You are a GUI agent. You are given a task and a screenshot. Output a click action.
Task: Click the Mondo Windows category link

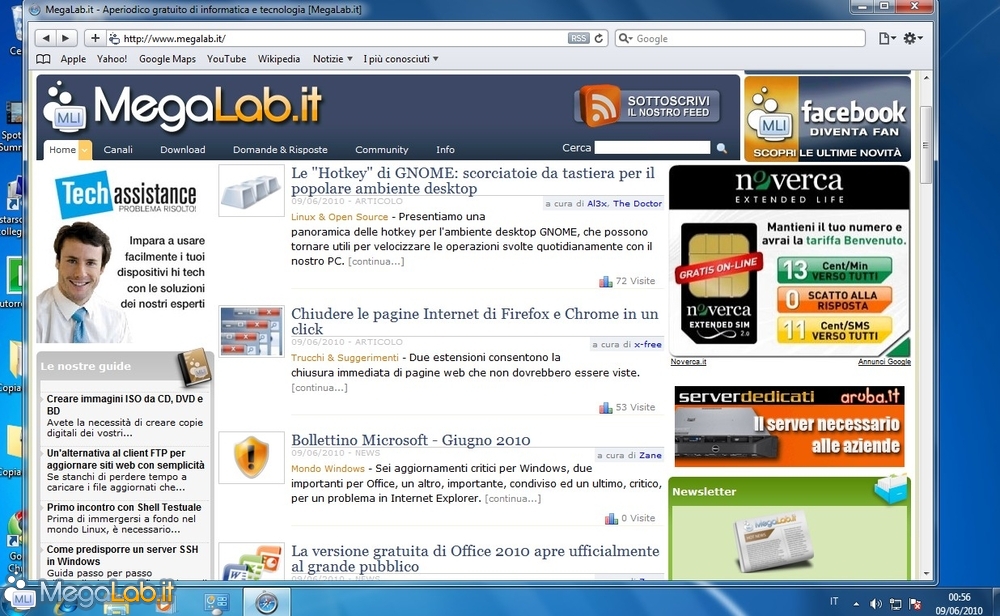point(328,469)
